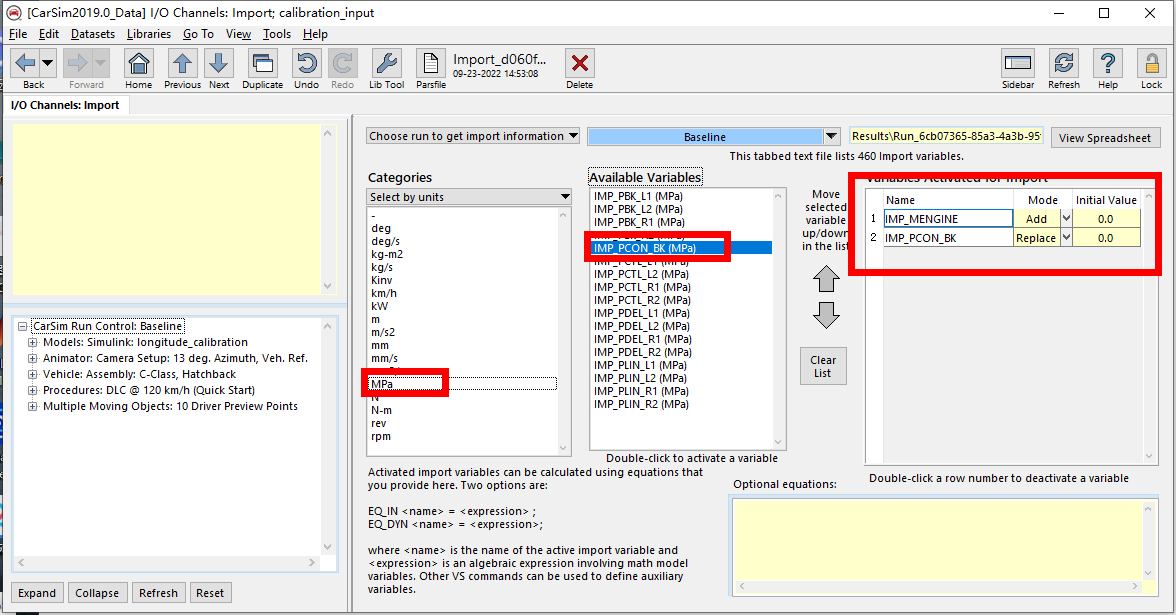
Task: Select the rpm units category
Action: pyautogui.click(x=381, y=436)
